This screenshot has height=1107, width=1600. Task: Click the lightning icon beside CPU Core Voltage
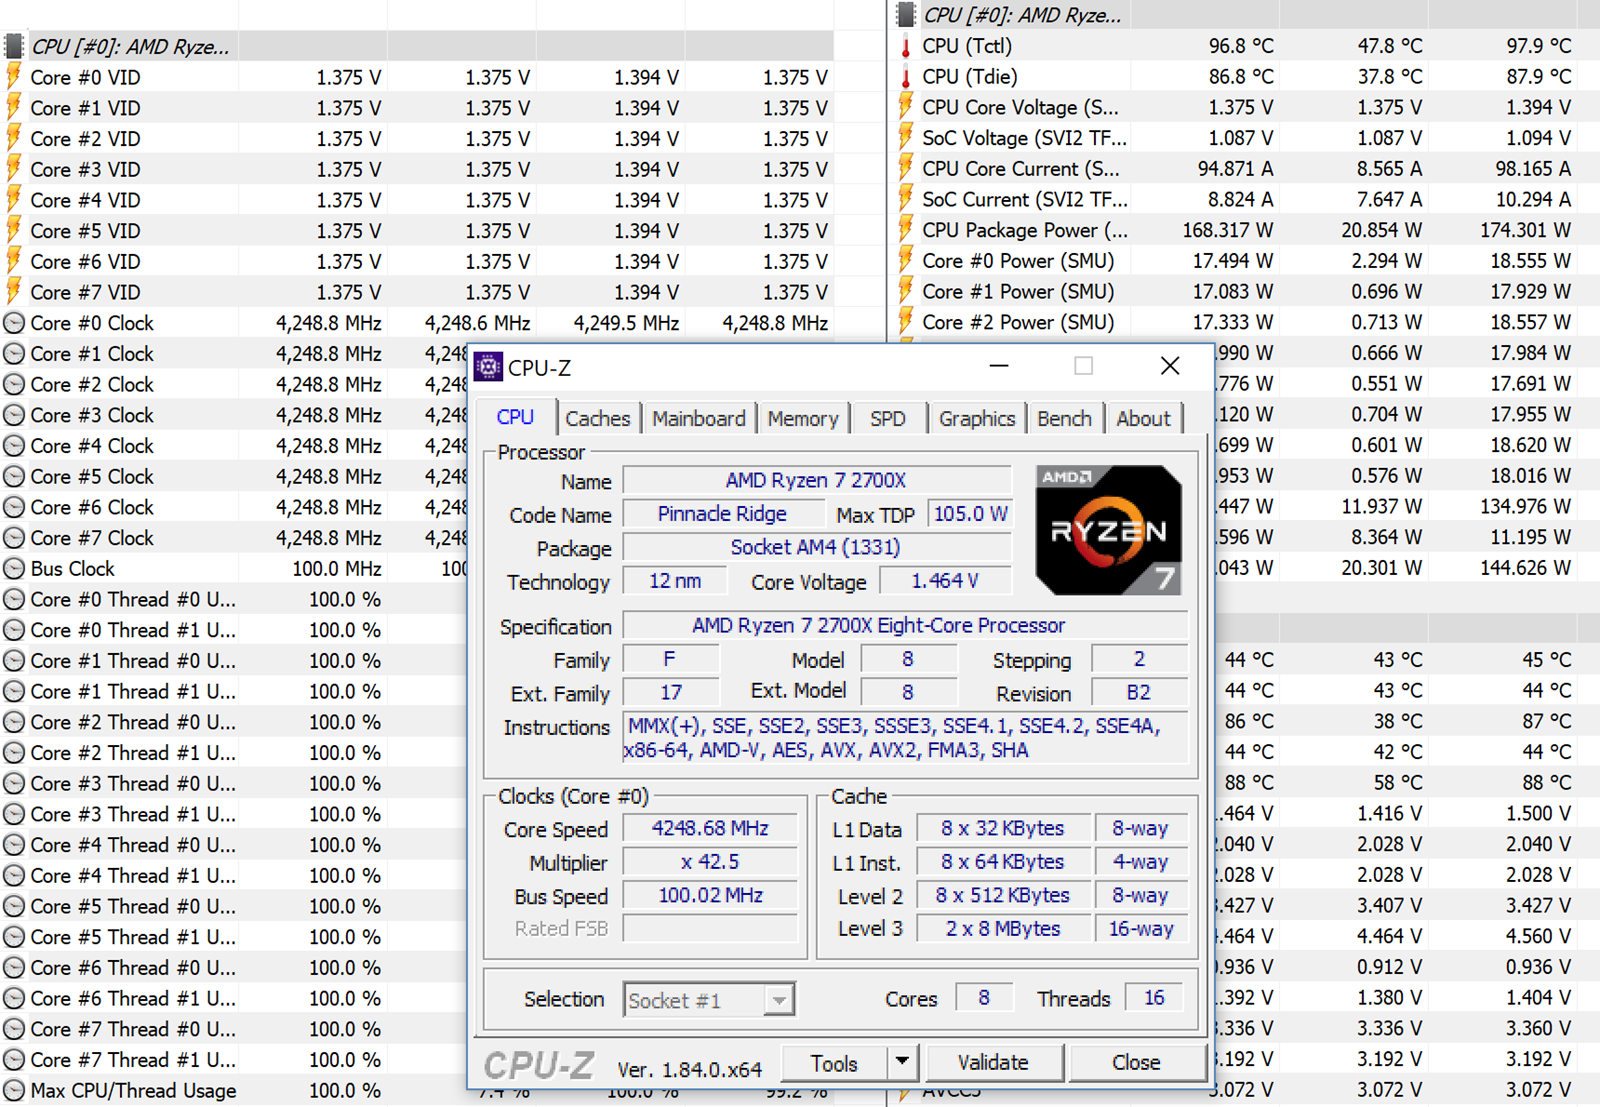click(906, 107)
